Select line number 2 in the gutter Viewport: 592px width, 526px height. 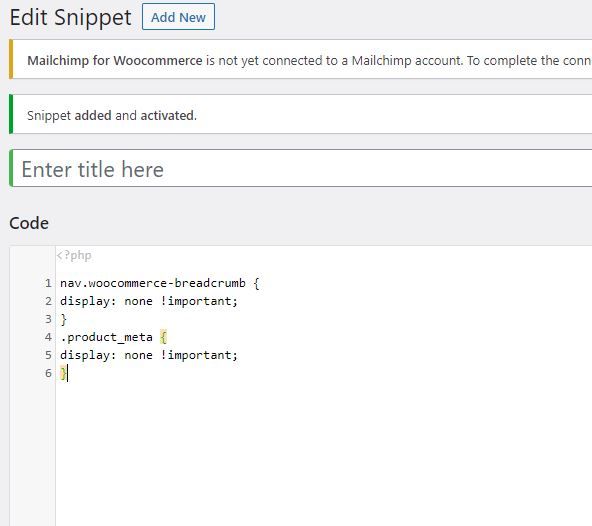(x=48, y=301)
